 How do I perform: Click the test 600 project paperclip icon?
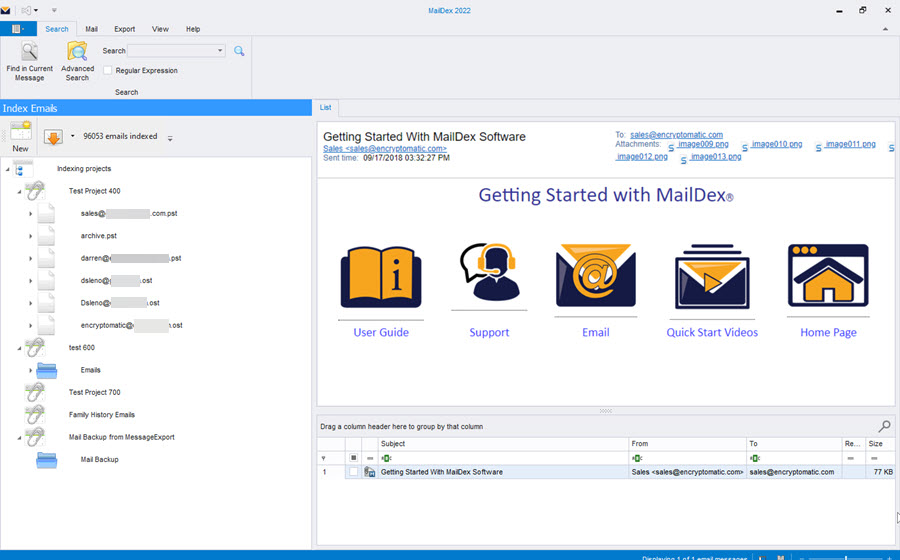[35, 347]
